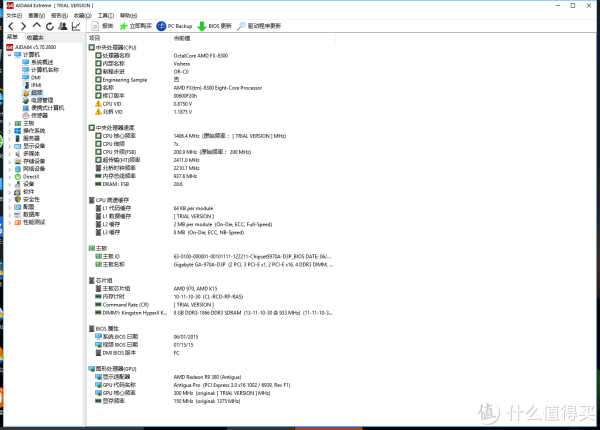The image size is (600, 430).
Task: Click the 项目 column header
Action: click(x=129, y=38)
